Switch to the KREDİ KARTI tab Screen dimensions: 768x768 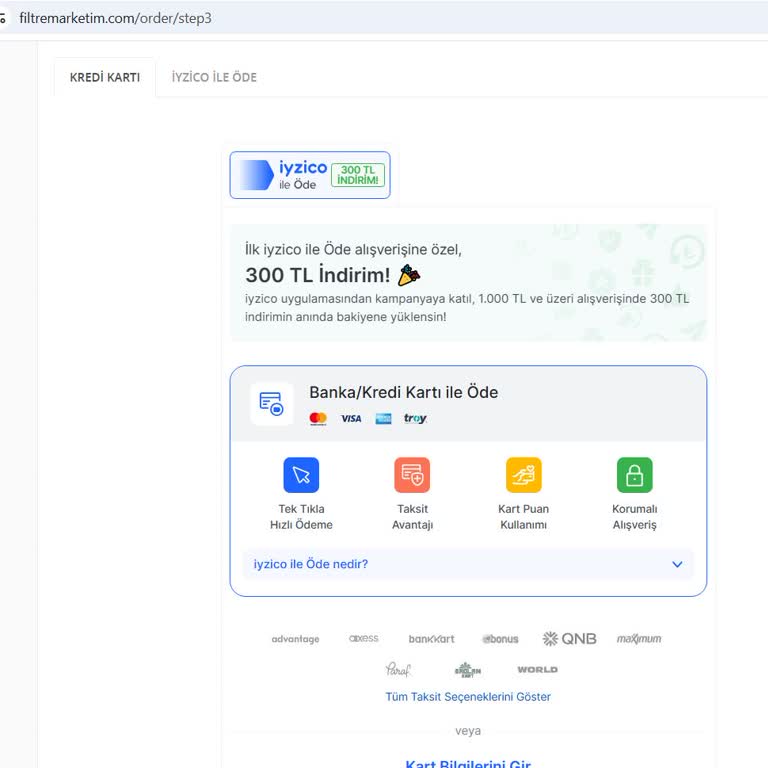[105, 77]
